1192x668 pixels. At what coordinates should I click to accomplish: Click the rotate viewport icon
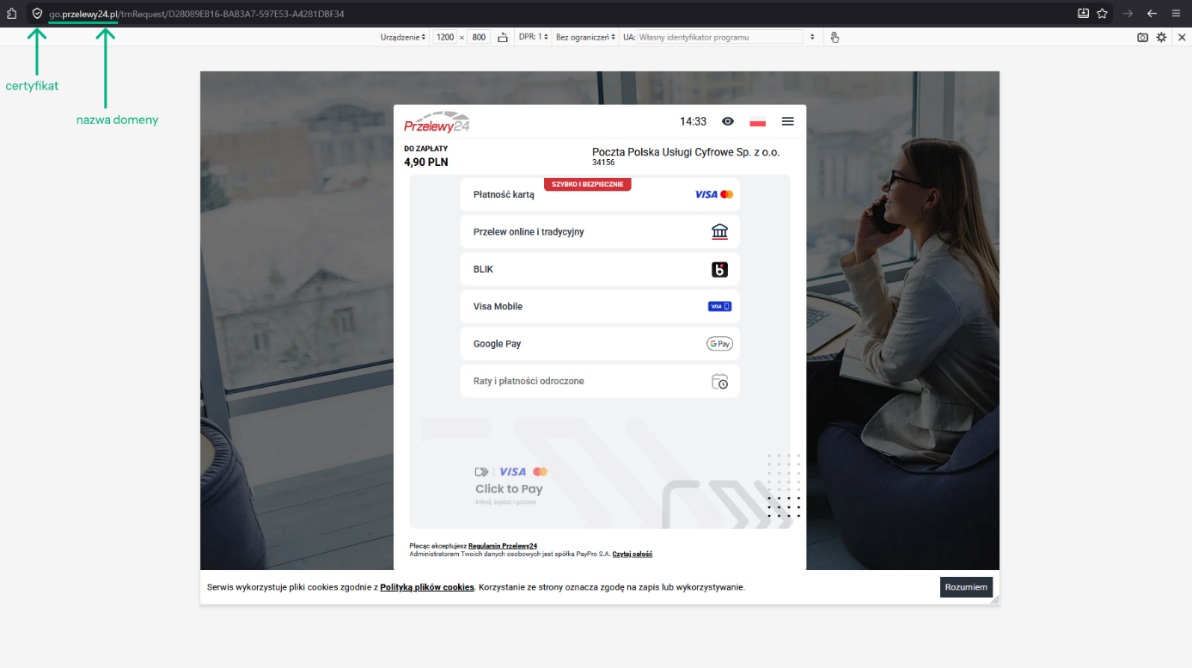pos(502,37)
